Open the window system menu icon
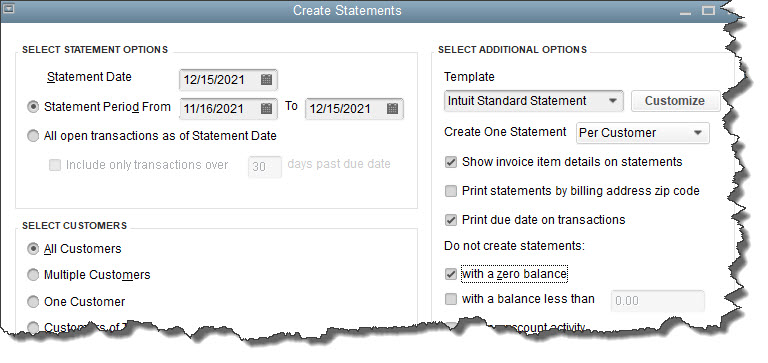Image resolution: width=768 pixels, height=363 pixels. tap(8, 9)
